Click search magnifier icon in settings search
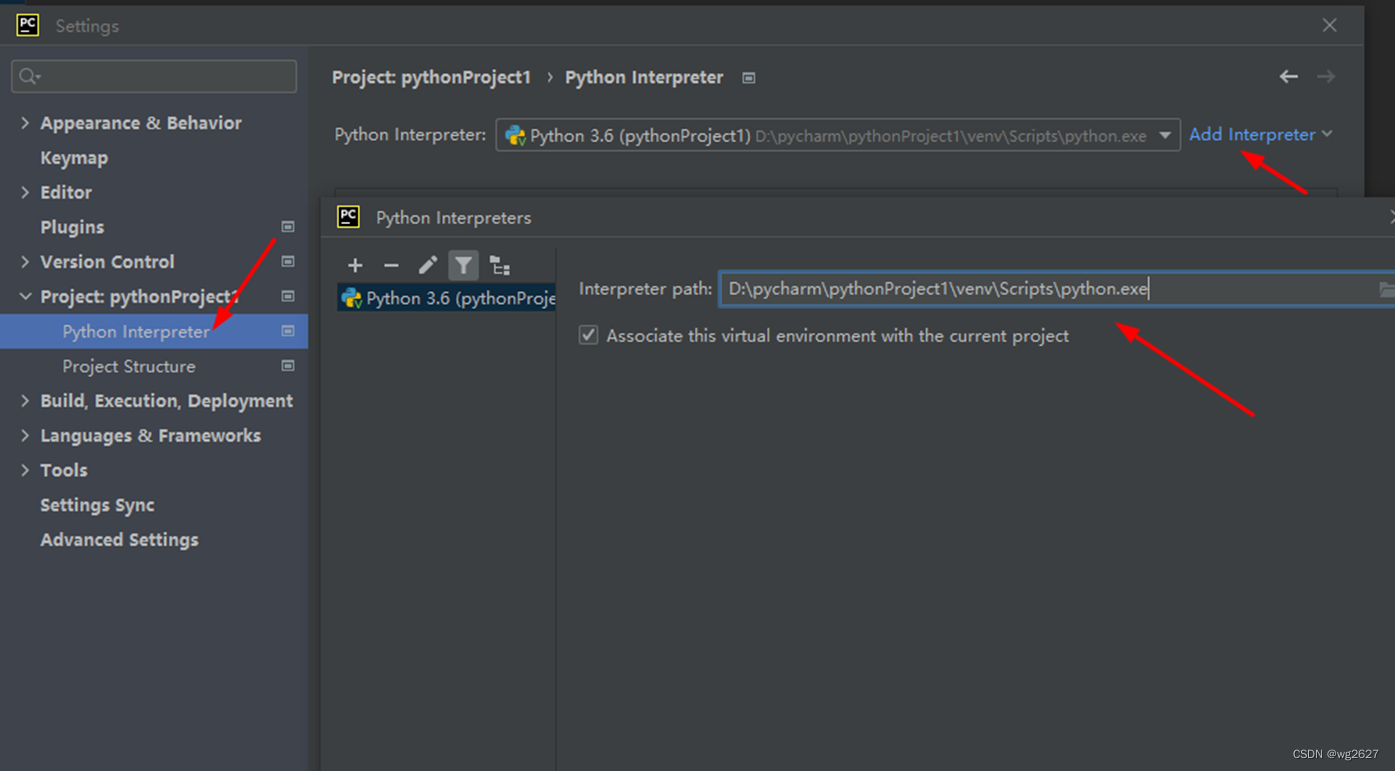Image resolution: width=1395 pixels, height=771 pixels. [29, 76]
